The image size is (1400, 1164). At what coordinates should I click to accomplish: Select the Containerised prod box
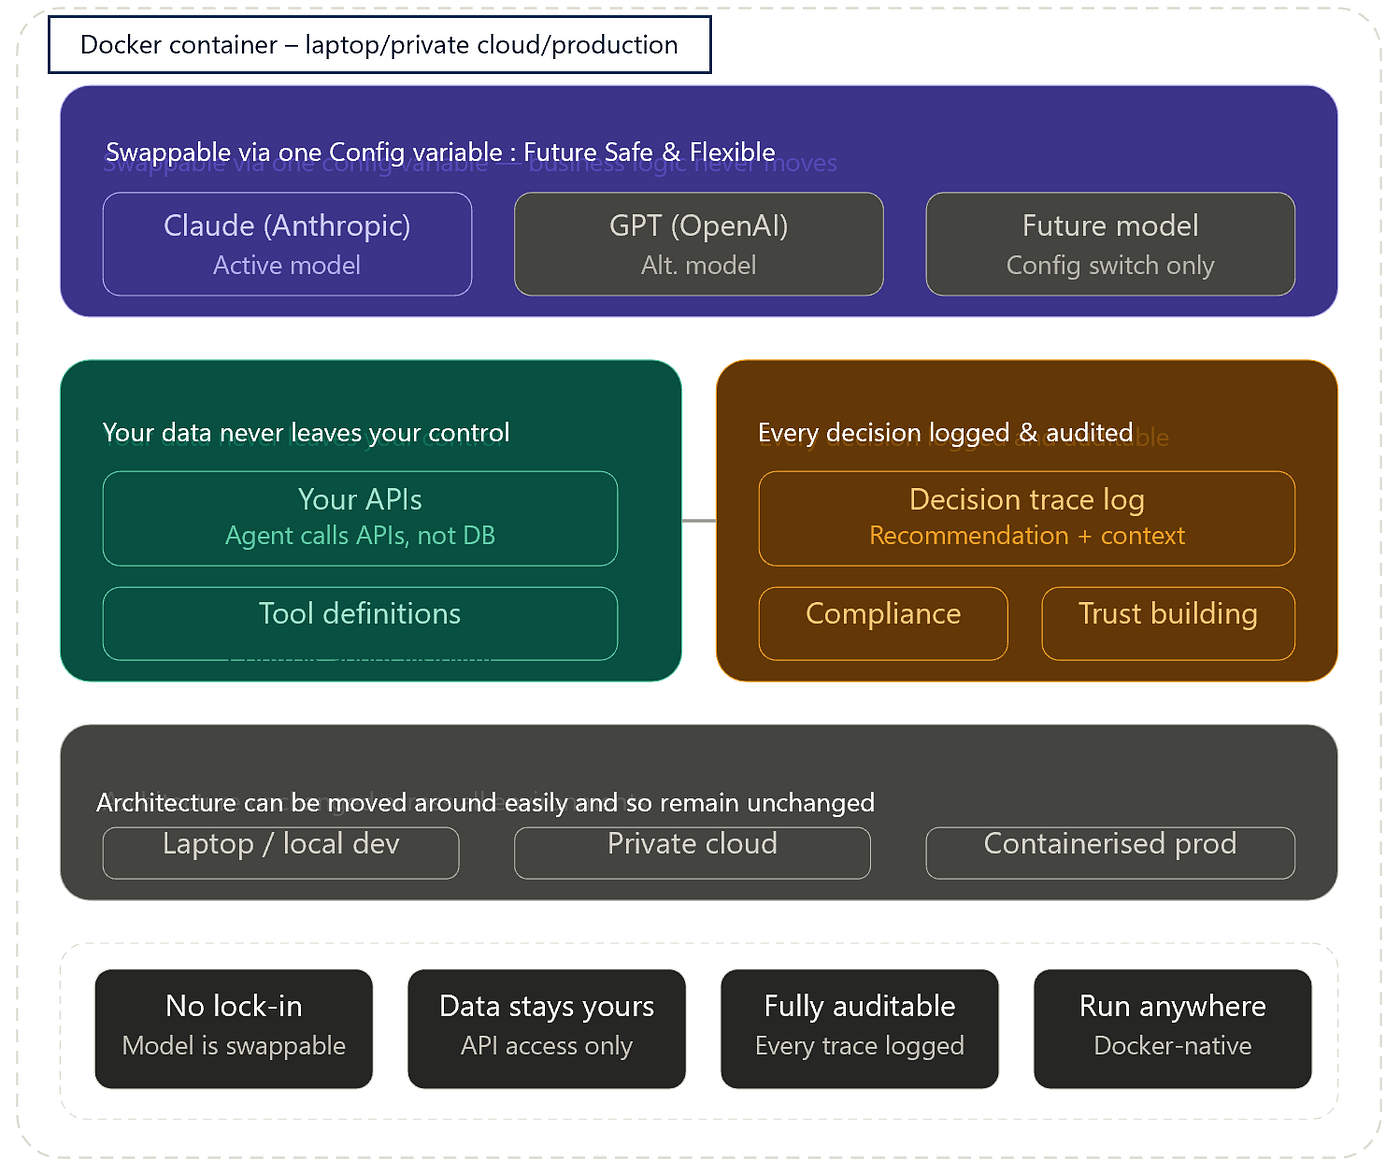(x=1110, y=853)
